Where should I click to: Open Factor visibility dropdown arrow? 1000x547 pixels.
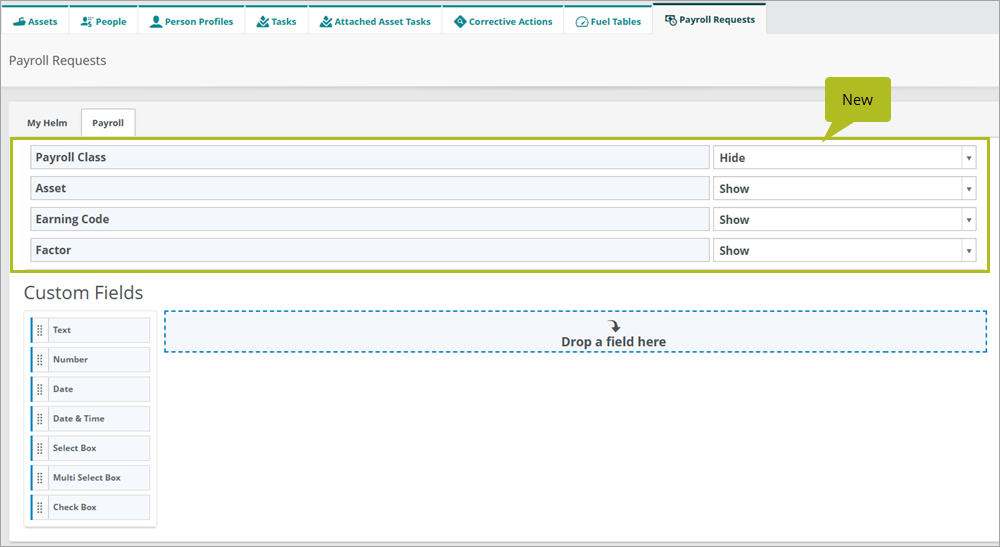coord(968,251)
